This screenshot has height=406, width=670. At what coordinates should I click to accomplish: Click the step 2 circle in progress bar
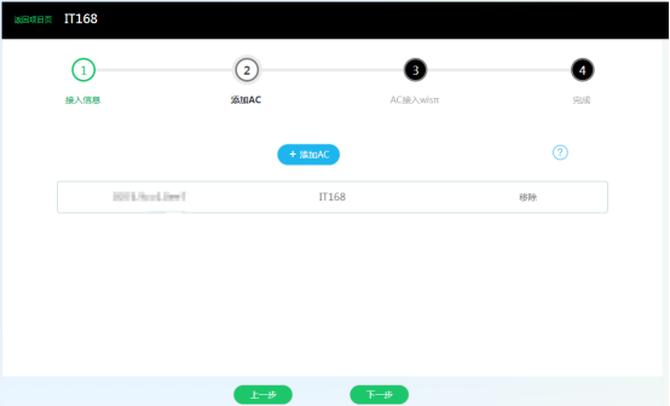[x=247, y=70]
